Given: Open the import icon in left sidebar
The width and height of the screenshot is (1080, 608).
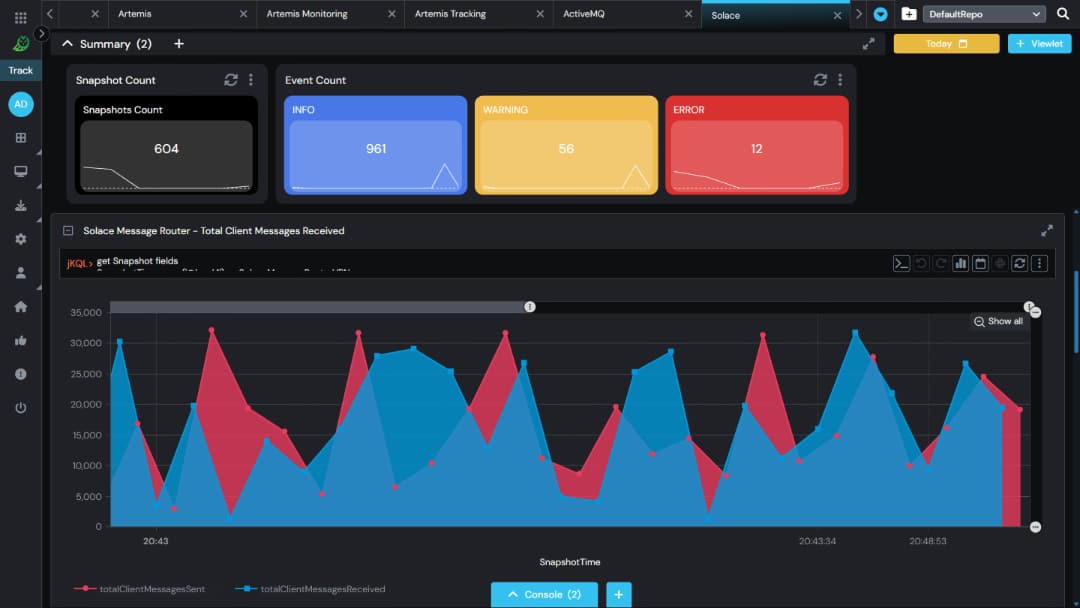Looking at the screenshot, I should (21, 205).
